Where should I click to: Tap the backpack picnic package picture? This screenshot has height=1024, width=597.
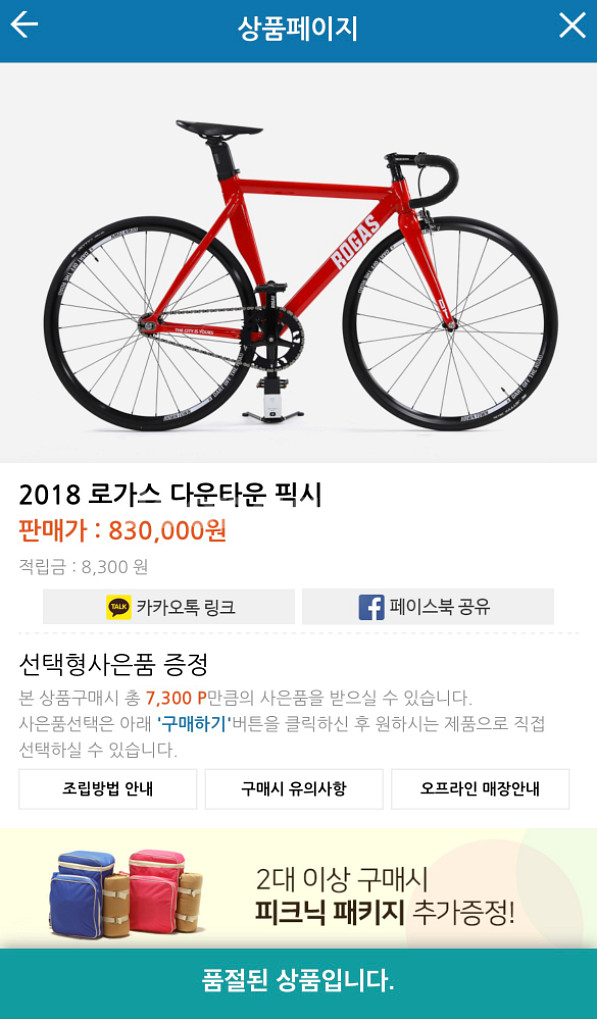pyautogui.click(x=125, y=893)
